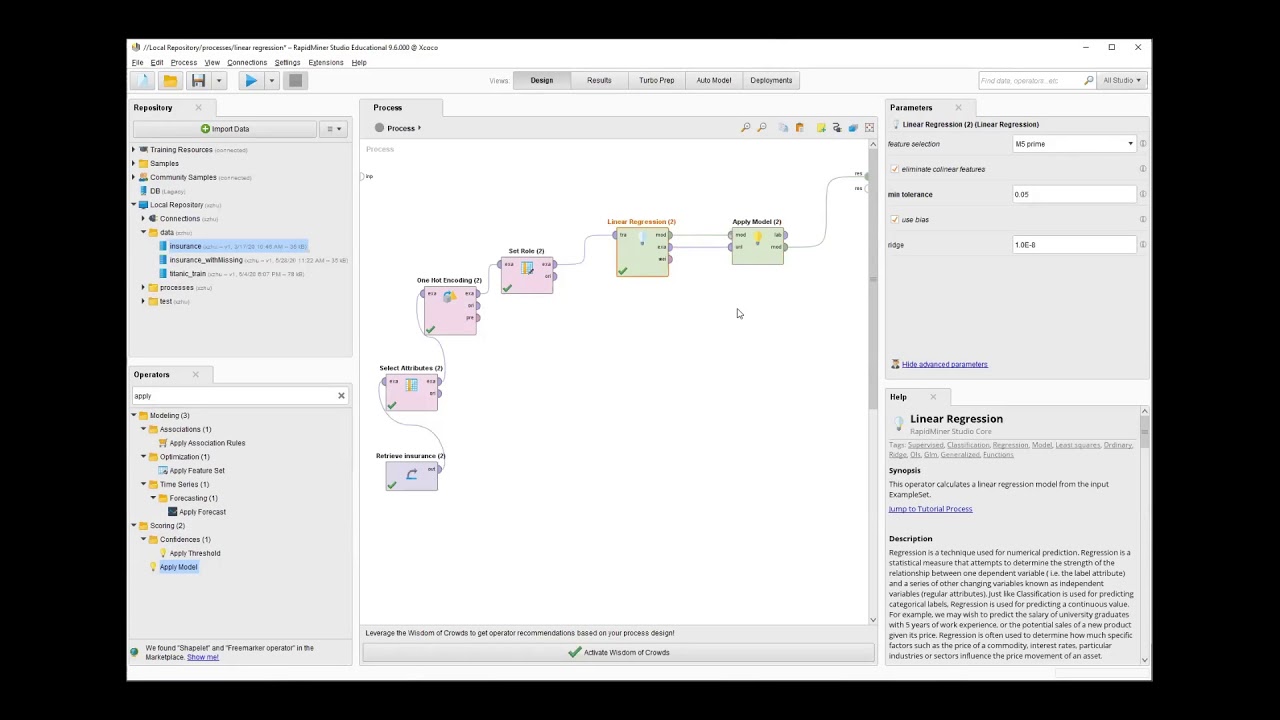Select the Linear Regression (2) operator
Screen dimensions: 1280x720
(x=642, y=253)
